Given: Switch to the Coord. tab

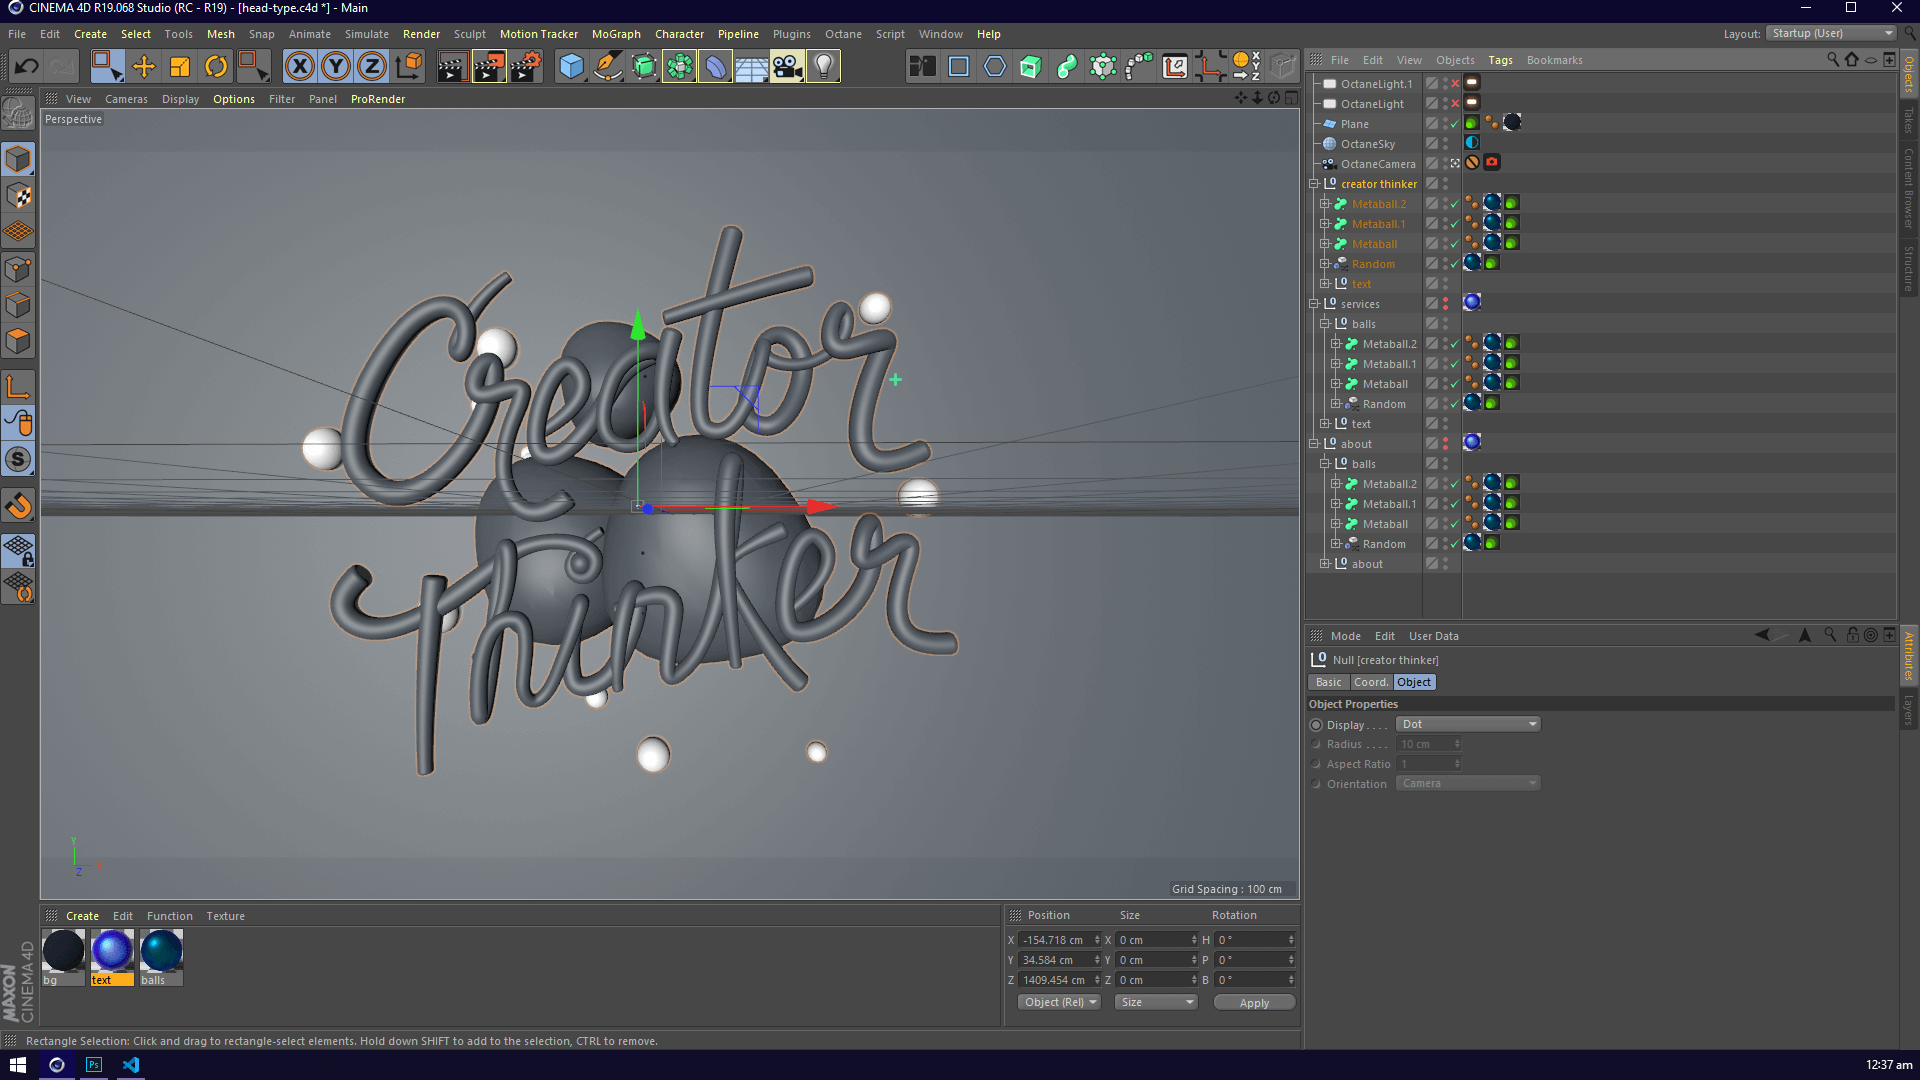Looking at the screenshot, I should [1370, 682].
